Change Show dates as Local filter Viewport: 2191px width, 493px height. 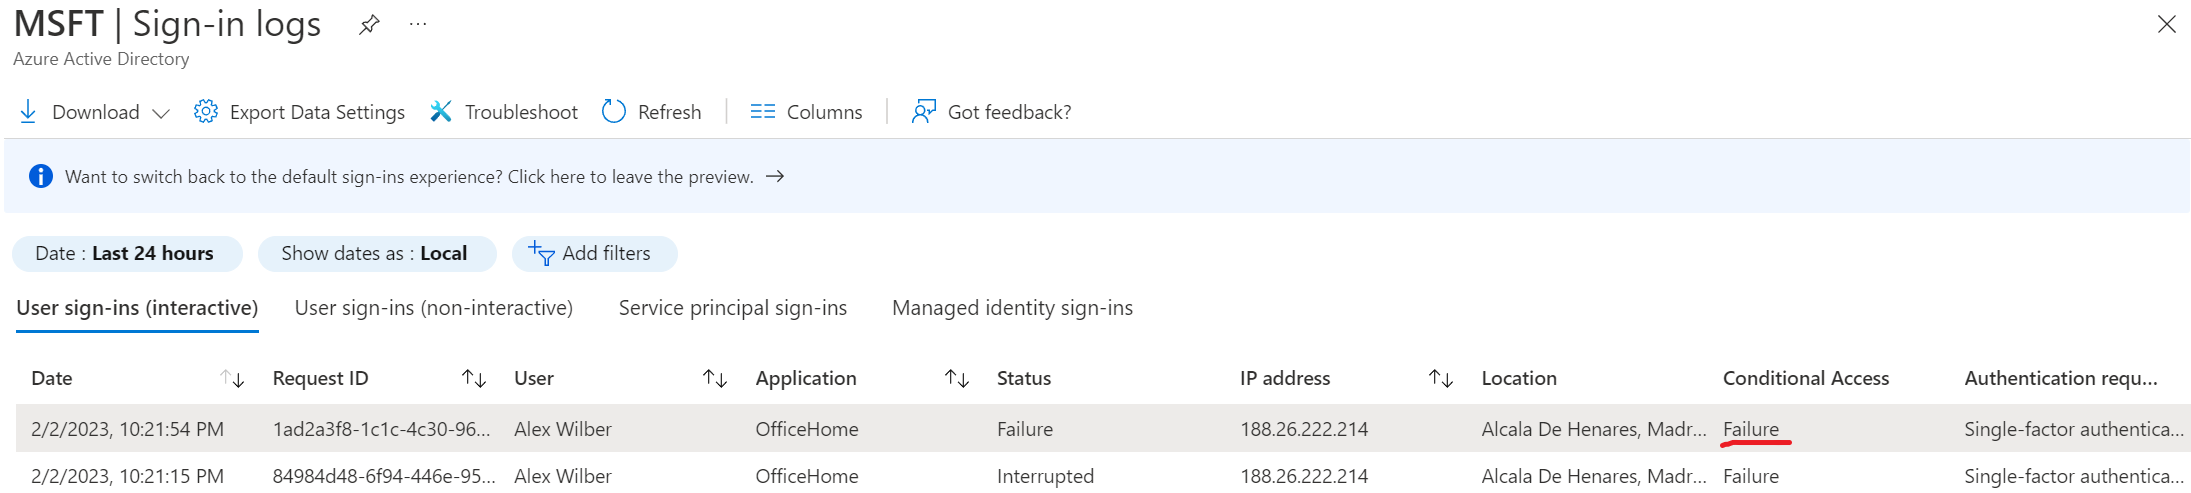376,254
